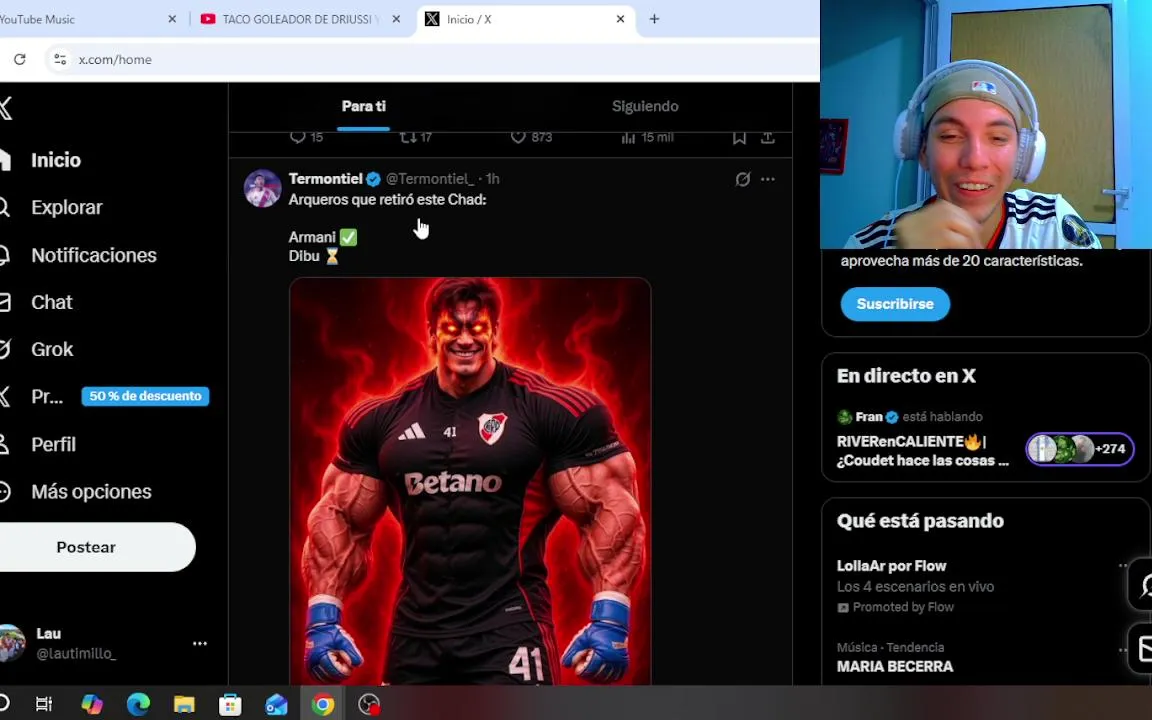Reload the page with refresh icon

20,60
